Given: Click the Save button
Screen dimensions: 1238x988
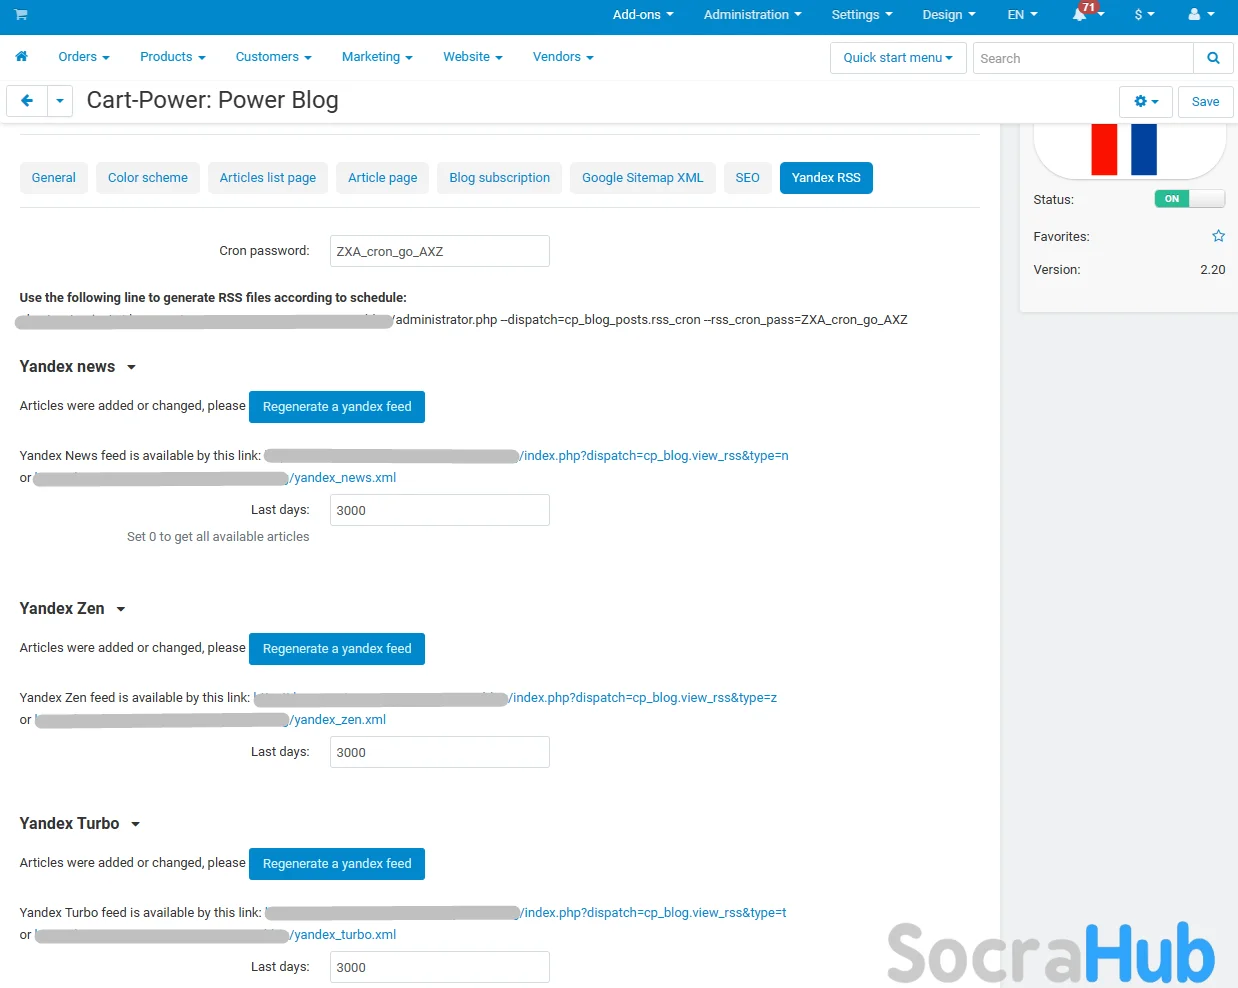Looking at the screenshot, I should (1206, 102).
